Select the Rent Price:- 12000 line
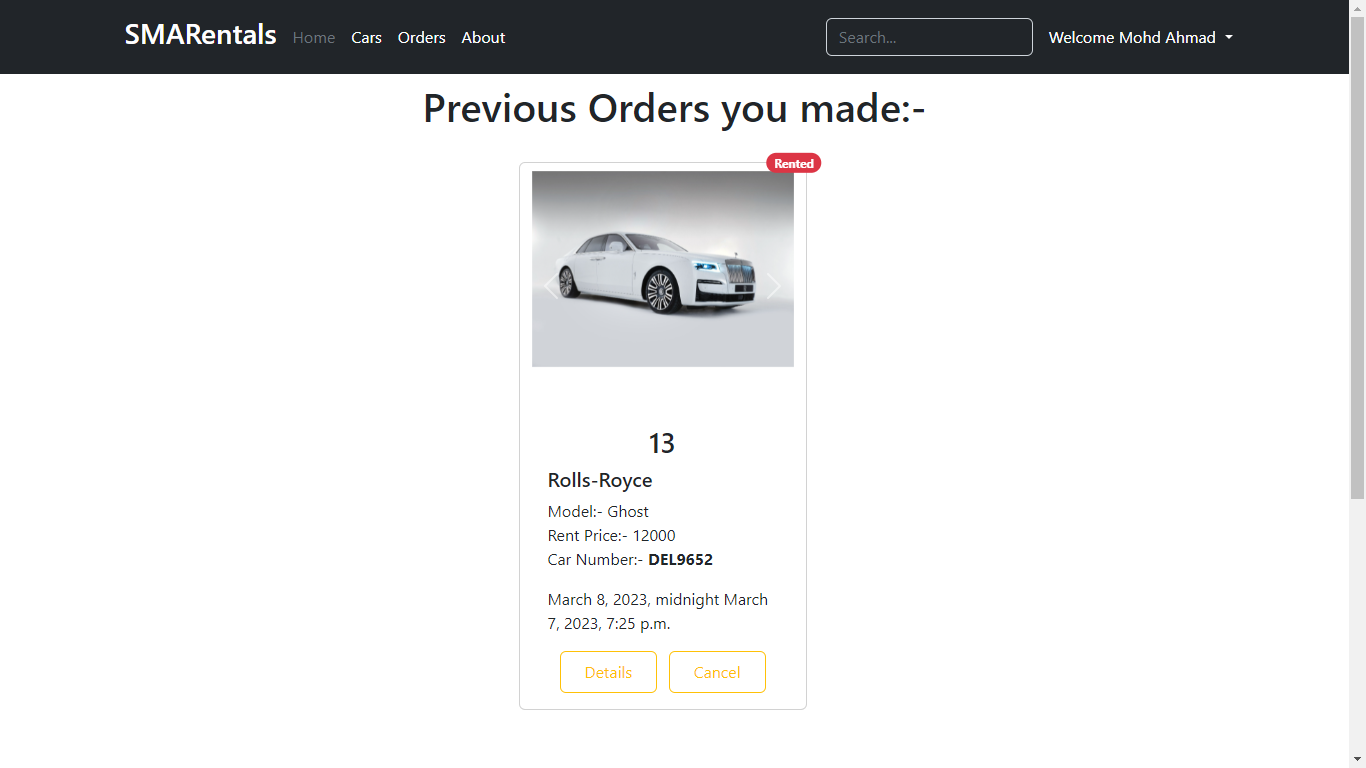 [612, 535]
